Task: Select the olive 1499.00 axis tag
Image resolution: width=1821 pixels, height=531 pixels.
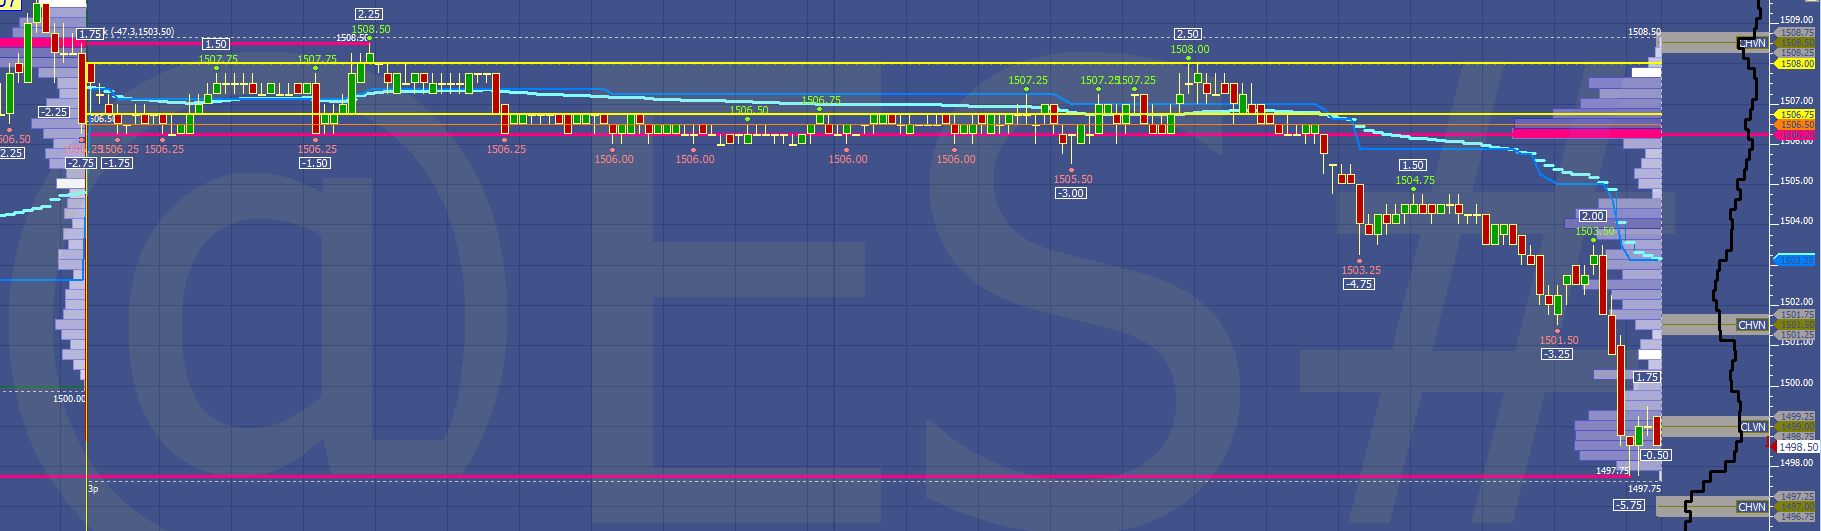Action: [1796, 426]
